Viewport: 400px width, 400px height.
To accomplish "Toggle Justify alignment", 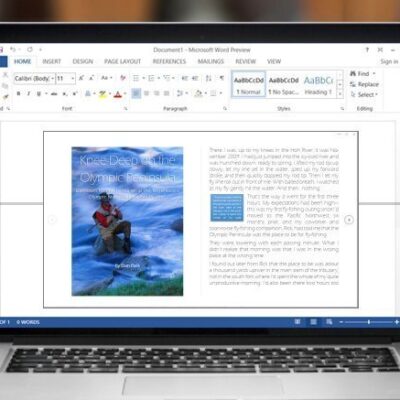I will [167, 93].
